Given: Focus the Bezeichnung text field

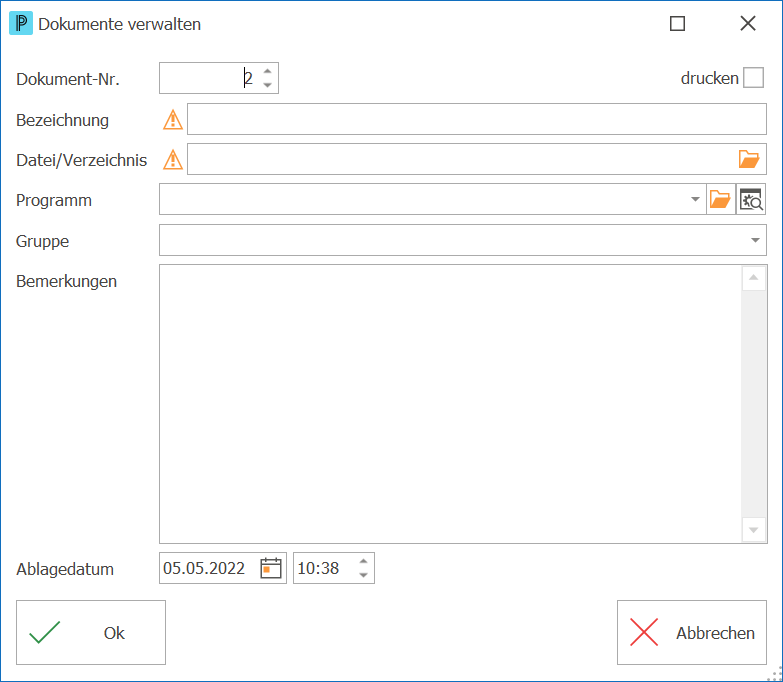Looking at the screenshot, I should [477, 119].
